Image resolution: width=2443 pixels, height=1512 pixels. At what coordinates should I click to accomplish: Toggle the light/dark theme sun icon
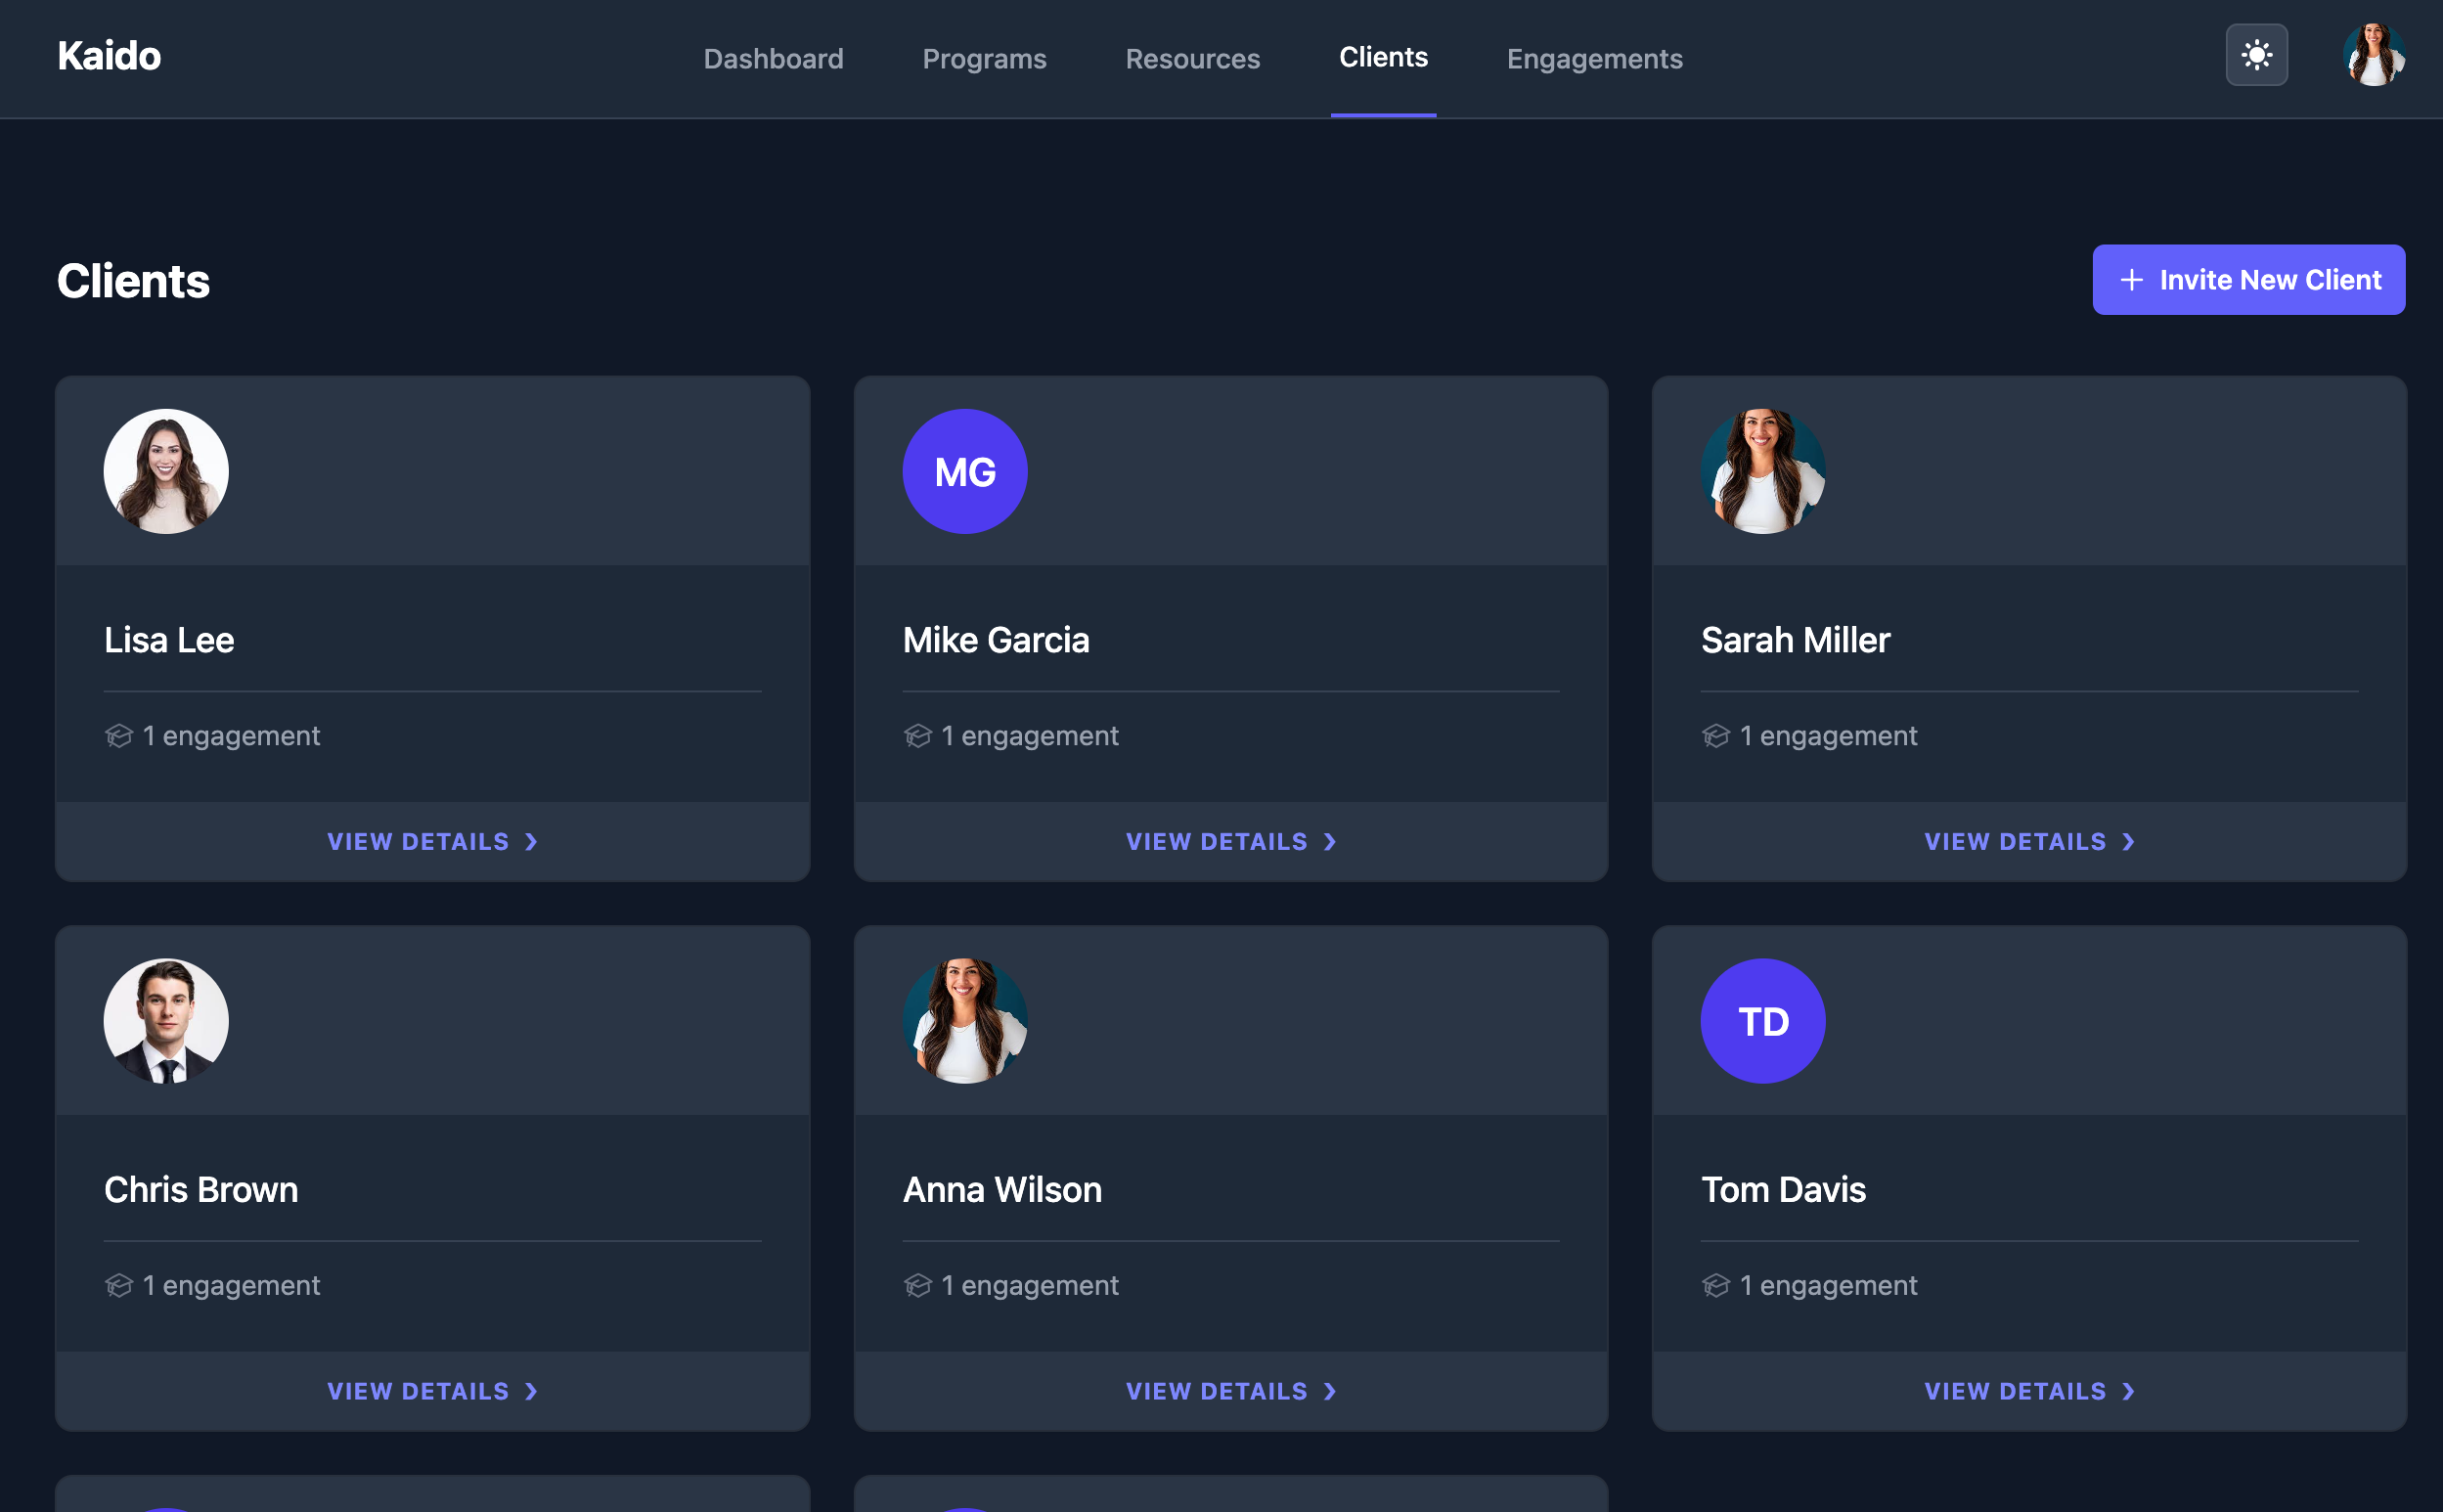coord(2257,55)
